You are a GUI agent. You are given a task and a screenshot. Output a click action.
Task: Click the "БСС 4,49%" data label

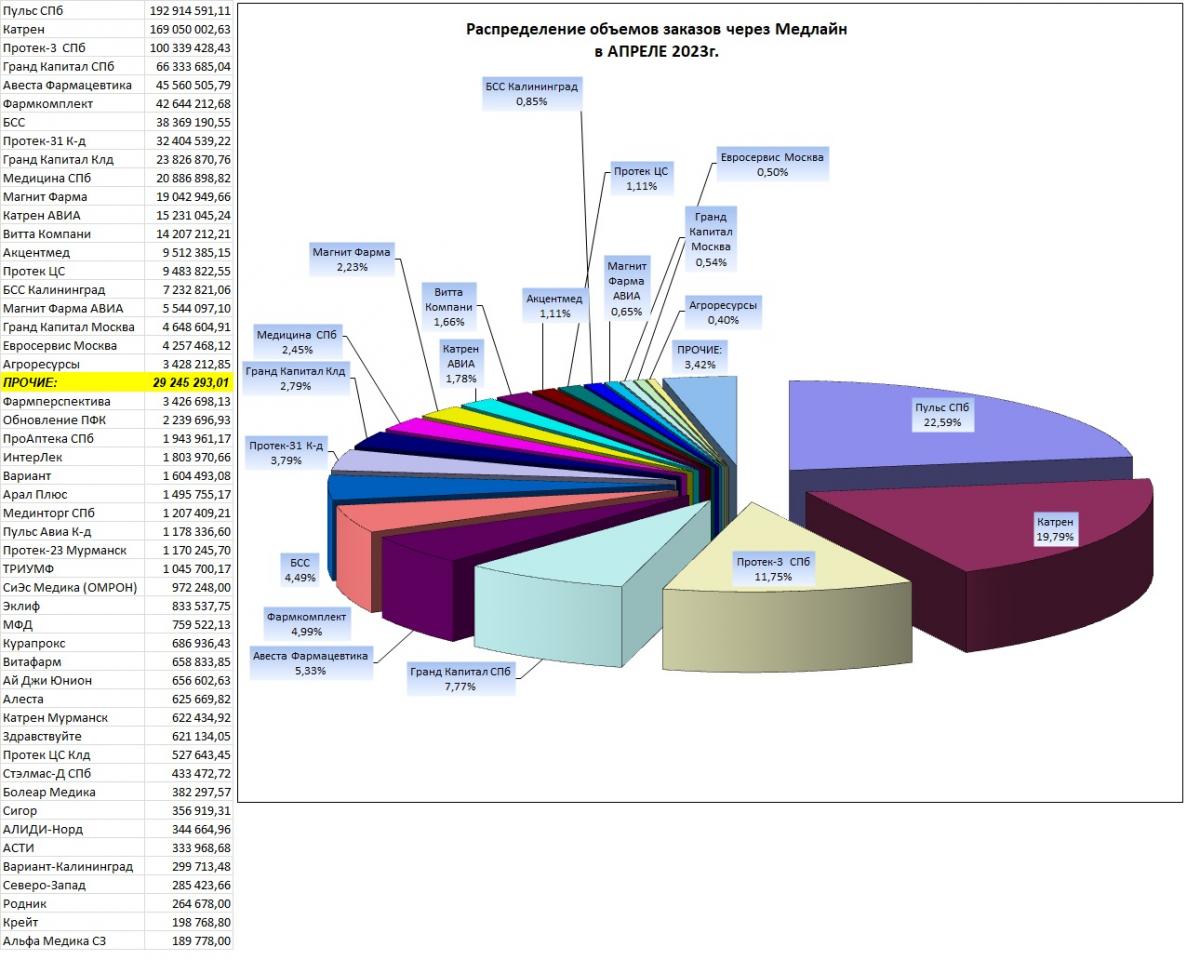[x=300, y=571]
